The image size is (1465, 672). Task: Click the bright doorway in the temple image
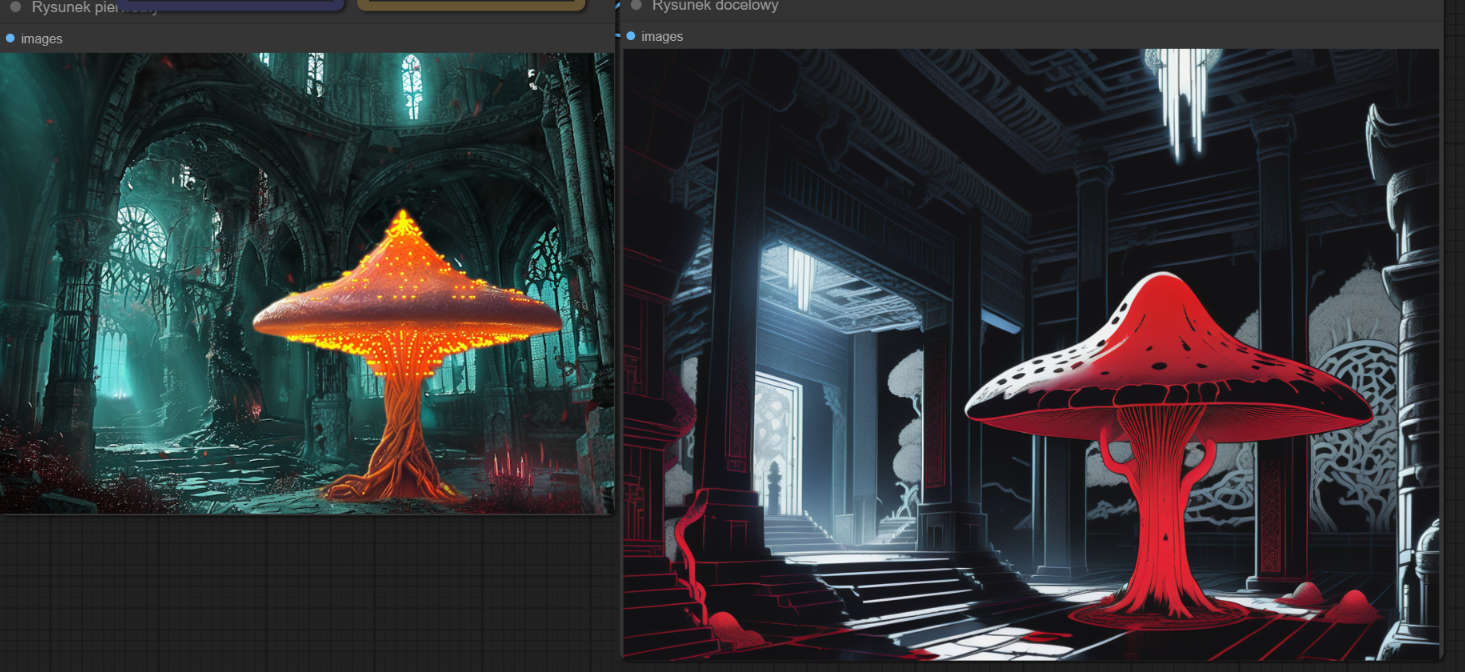(775, 440)
